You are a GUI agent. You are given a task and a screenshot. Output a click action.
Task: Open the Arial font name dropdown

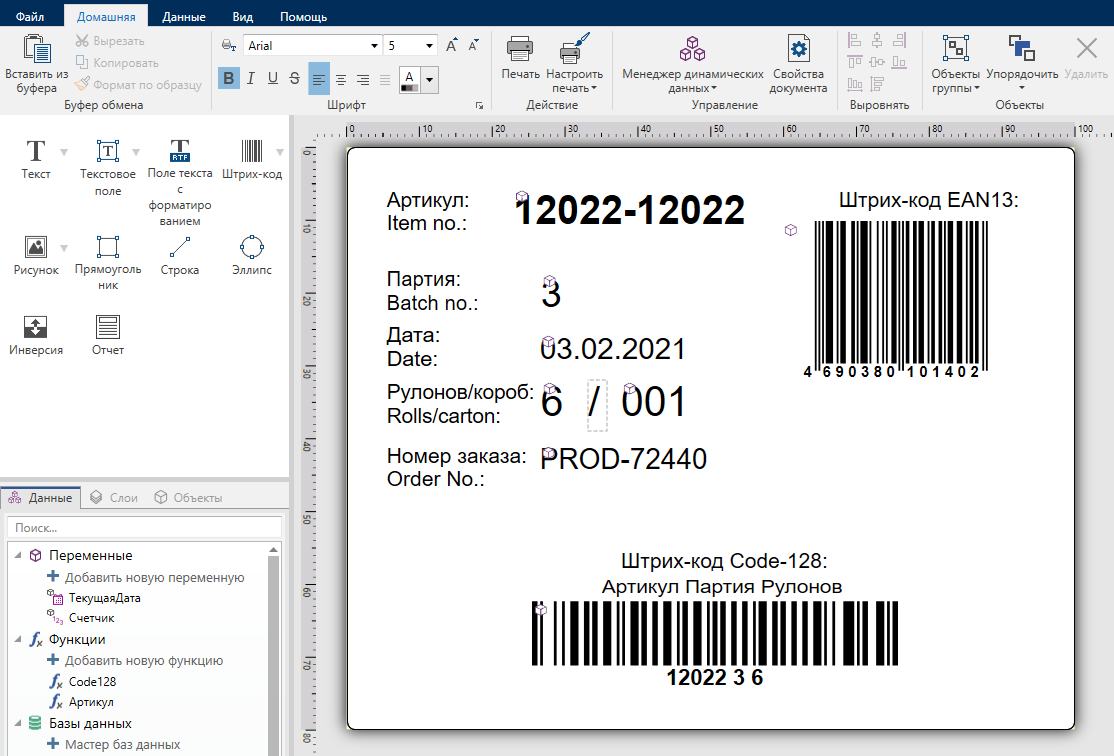tap(374, 46)
